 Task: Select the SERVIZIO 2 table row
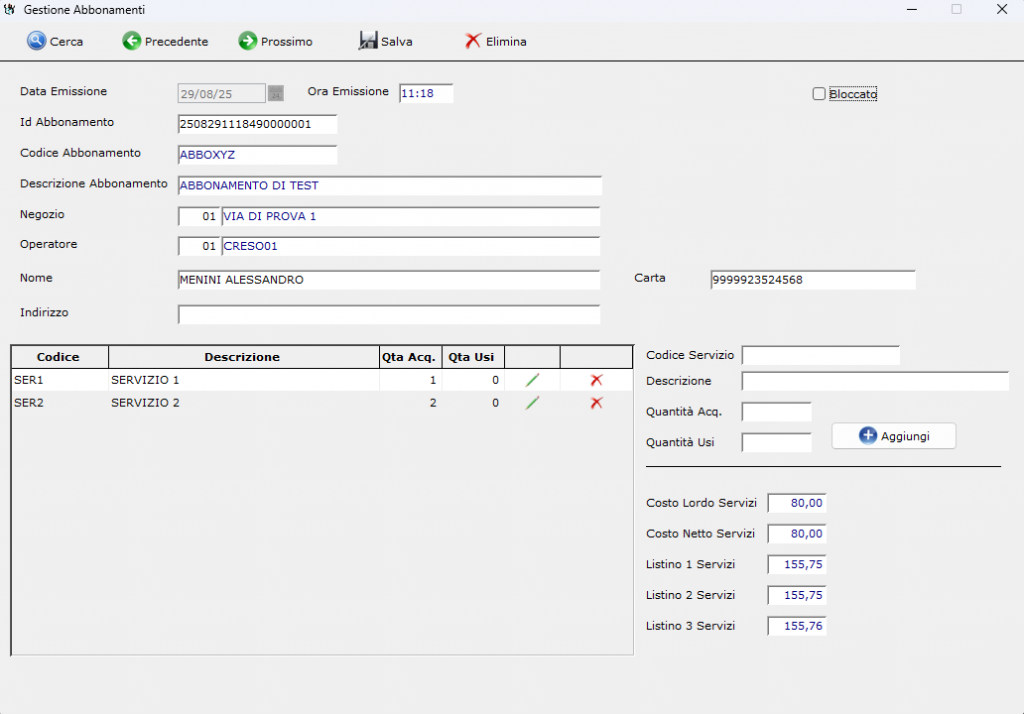[x=145, y=403]
